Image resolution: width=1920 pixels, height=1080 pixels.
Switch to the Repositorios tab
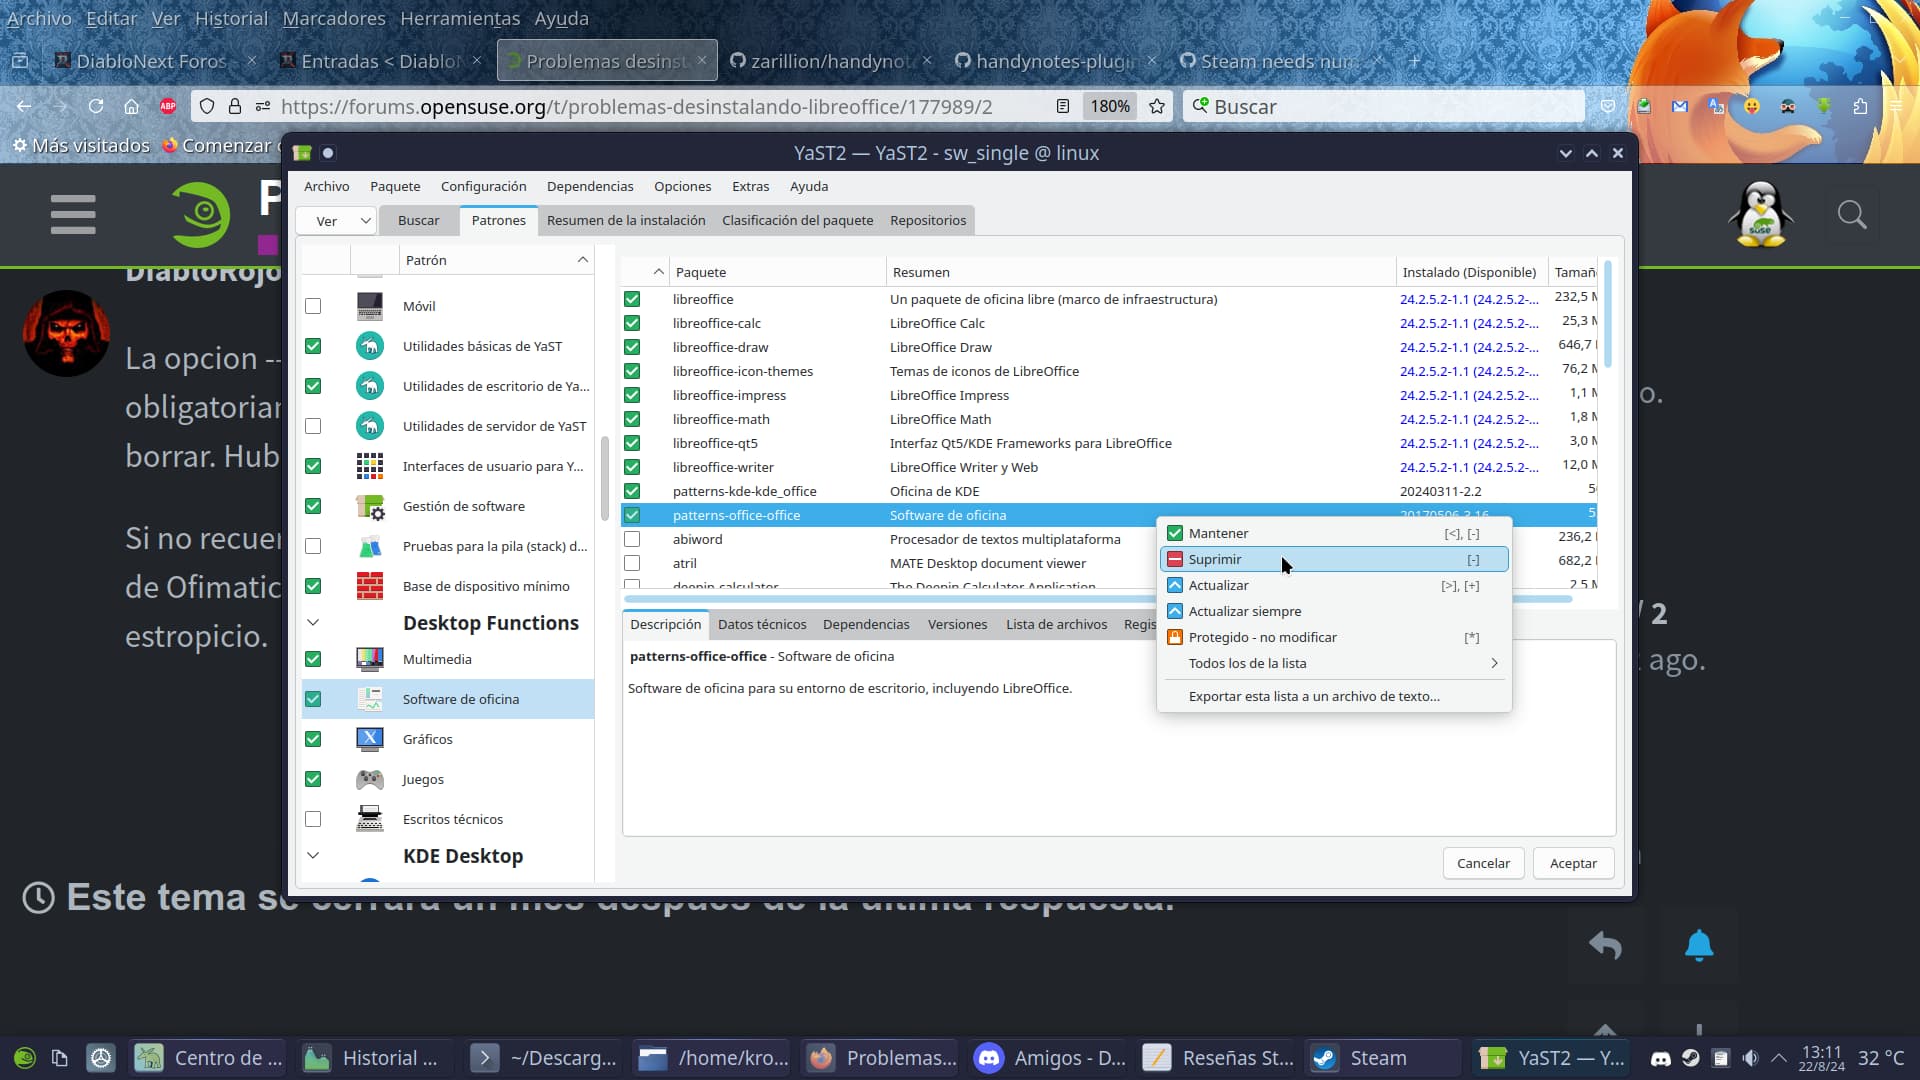(927, 221)
